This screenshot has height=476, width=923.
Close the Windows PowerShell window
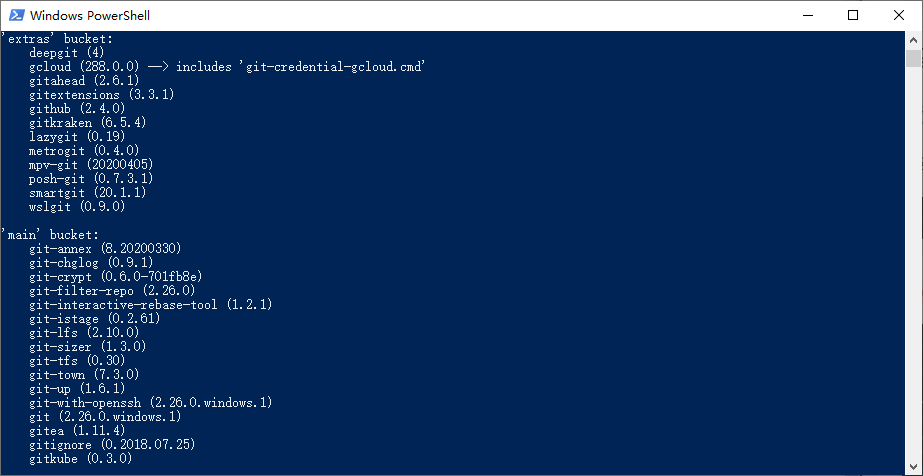(899, 15)
